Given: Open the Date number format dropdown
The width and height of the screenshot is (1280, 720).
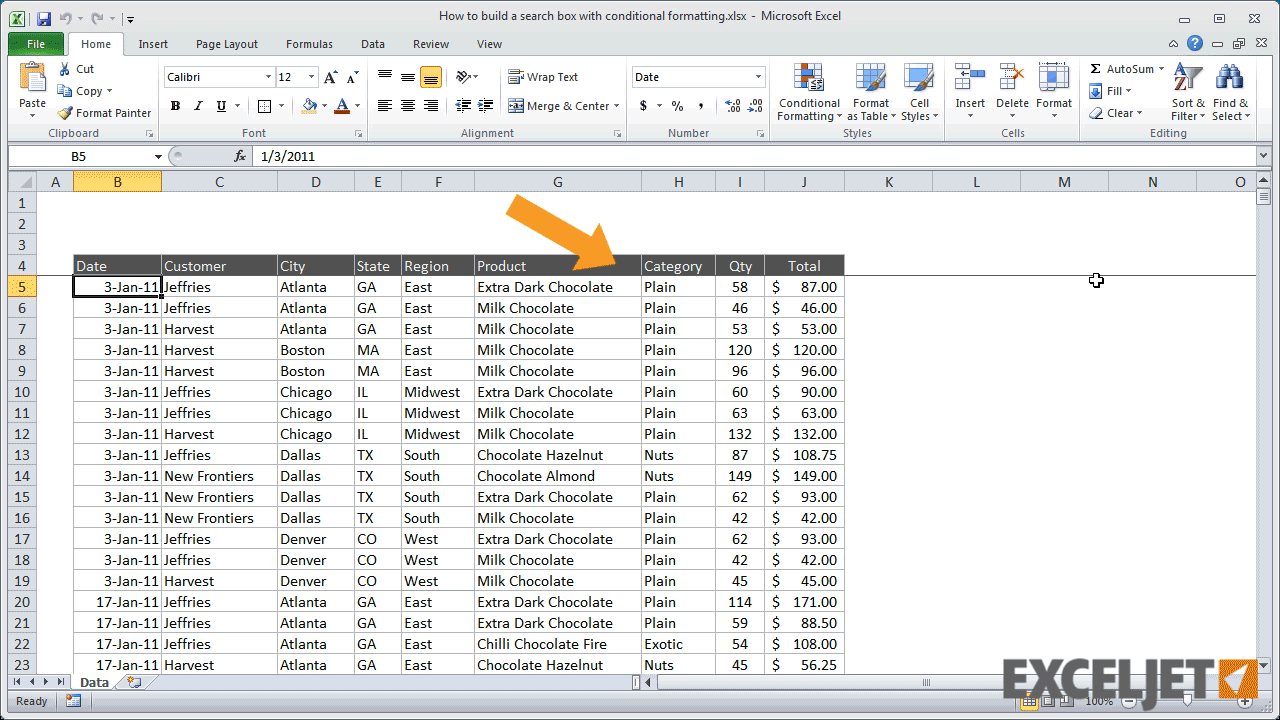Looking at the screenshot, I should click(x=758, y=77).
